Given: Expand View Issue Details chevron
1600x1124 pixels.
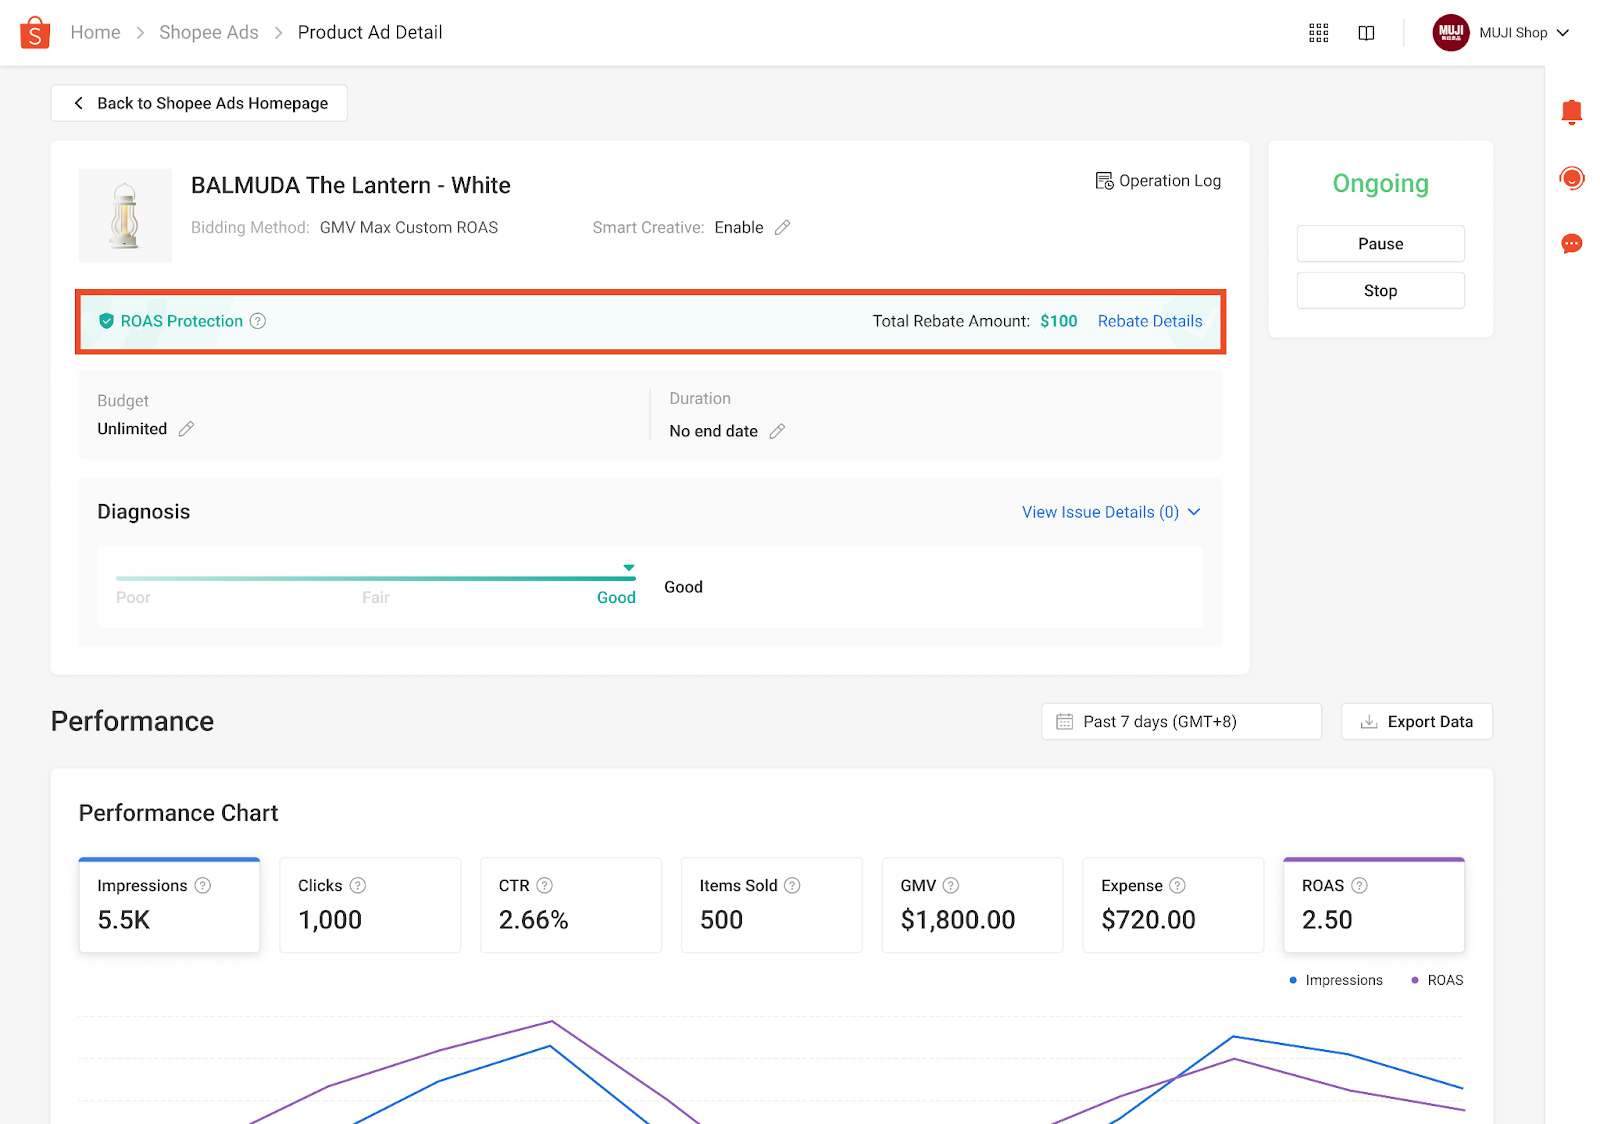Looking at the screenshot, I should coord(1194,512).
